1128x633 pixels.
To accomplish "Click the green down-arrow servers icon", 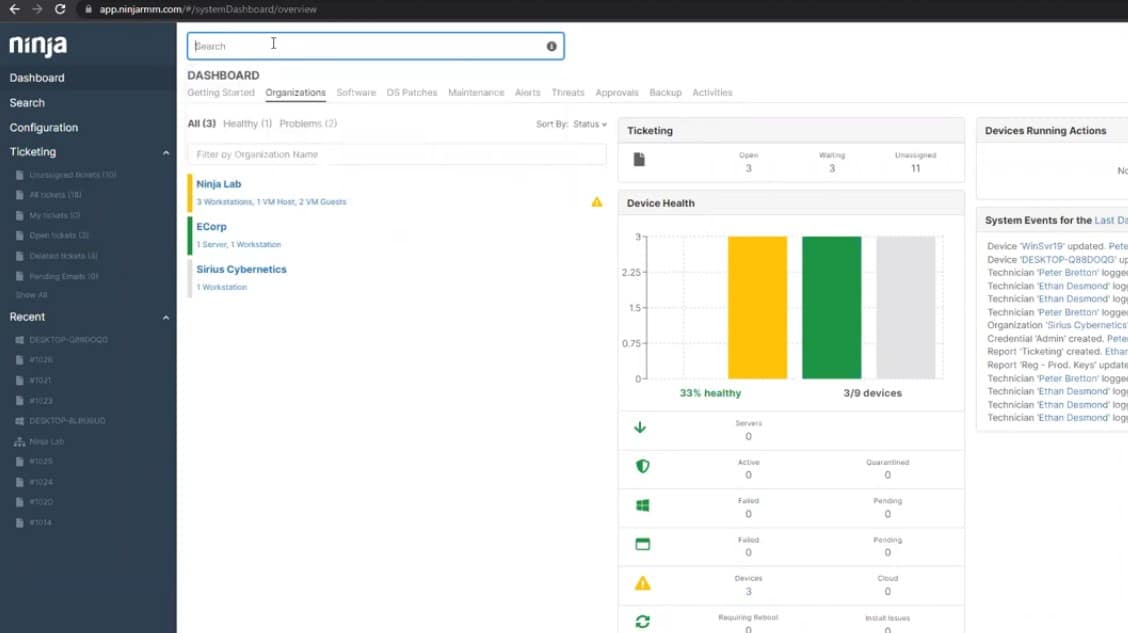I will click(640, 427).
